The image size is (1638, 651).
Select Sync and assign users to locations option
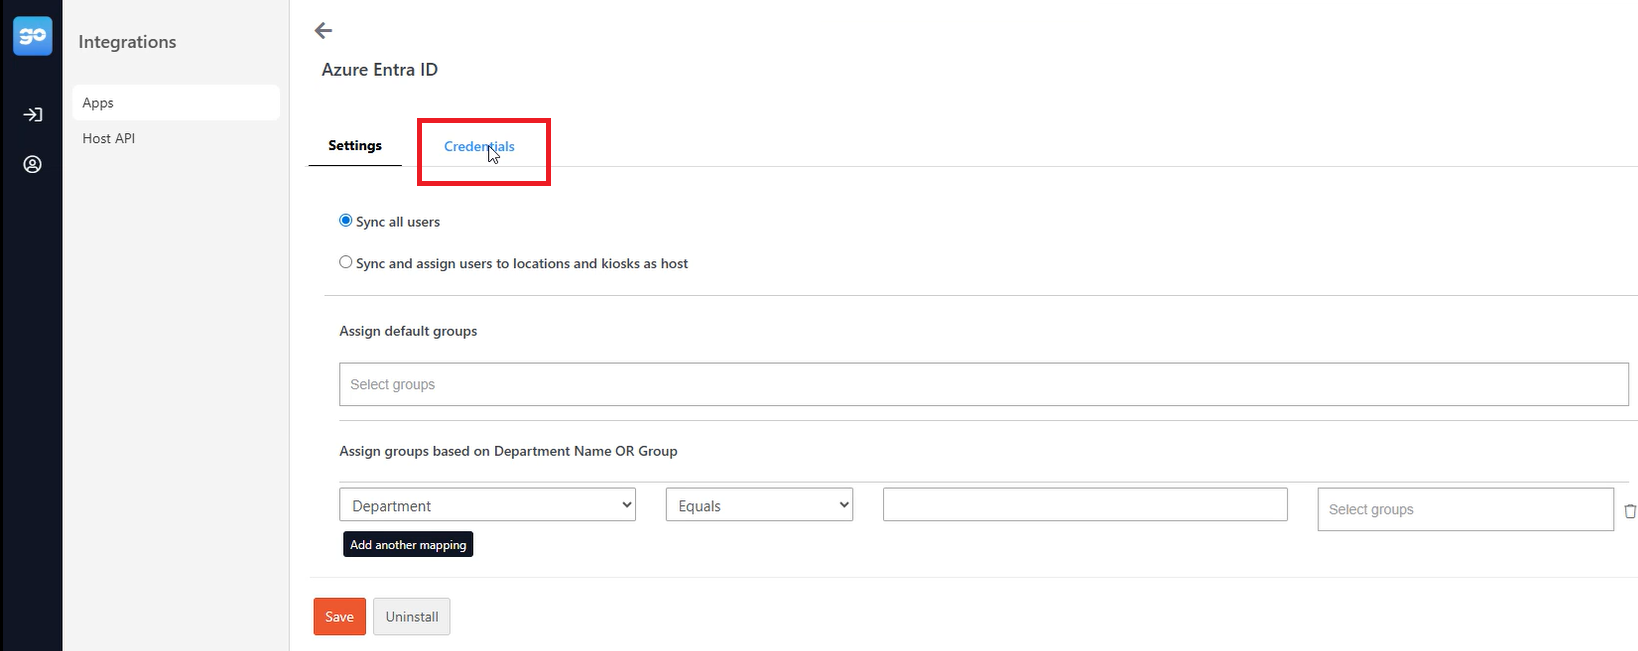[x=346, y=263]
